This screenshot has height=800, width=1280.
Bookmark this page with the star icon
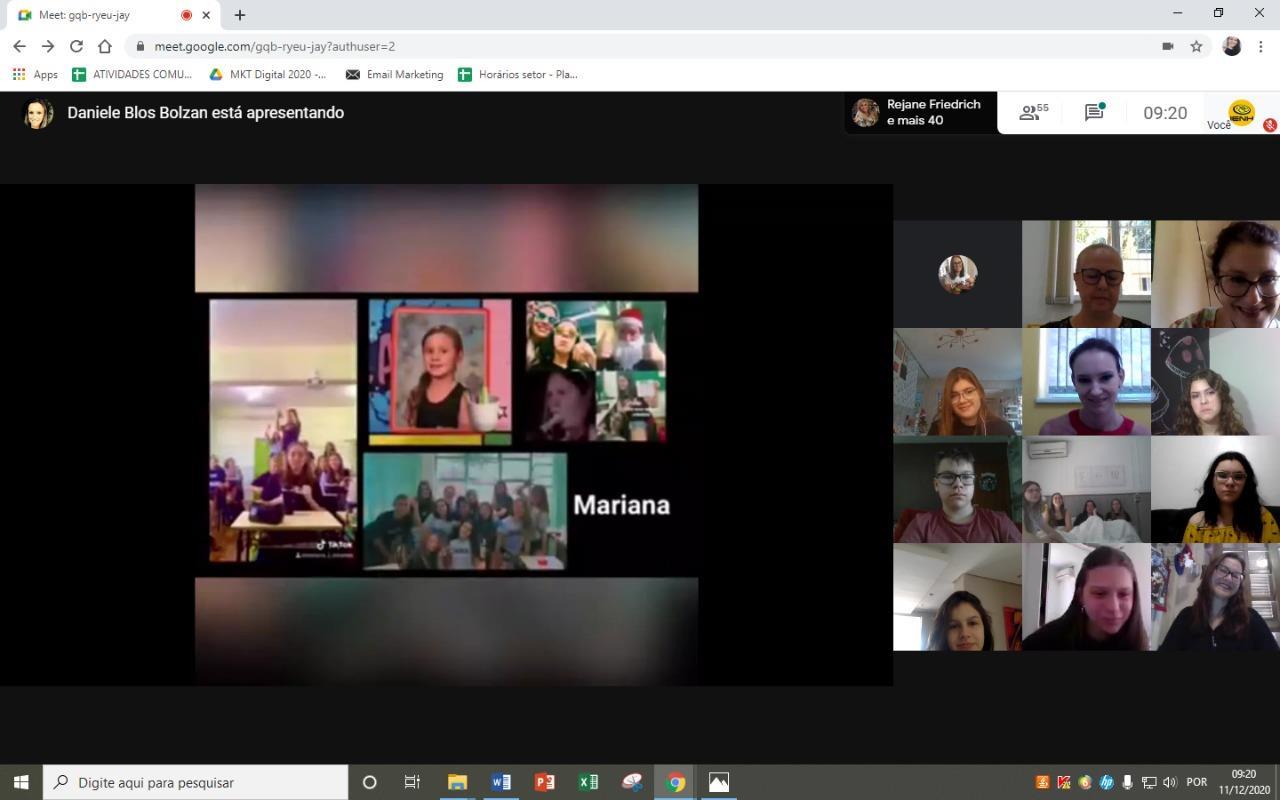pos(1196,46)
